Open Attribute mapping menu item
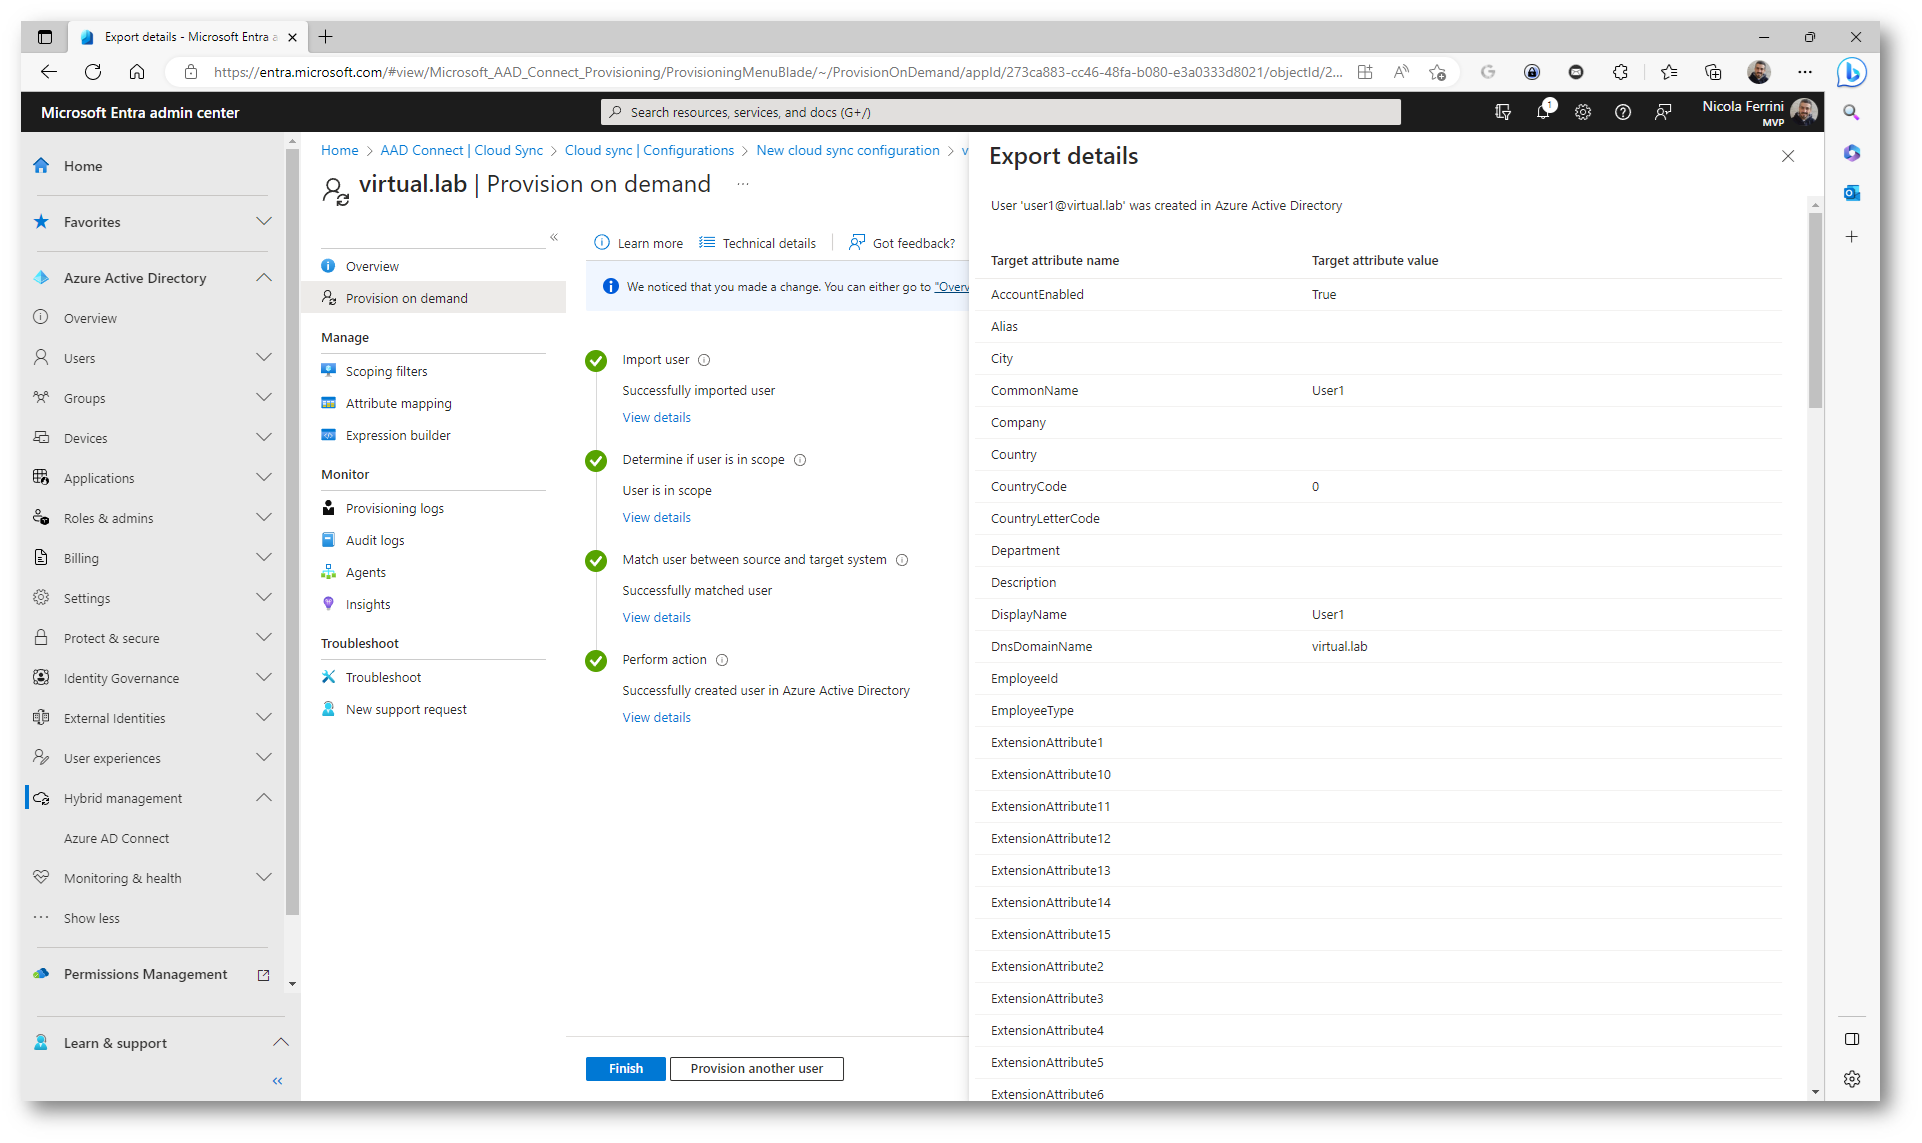This screenshot has height=1143, width=1922. (x=398, y=403)
